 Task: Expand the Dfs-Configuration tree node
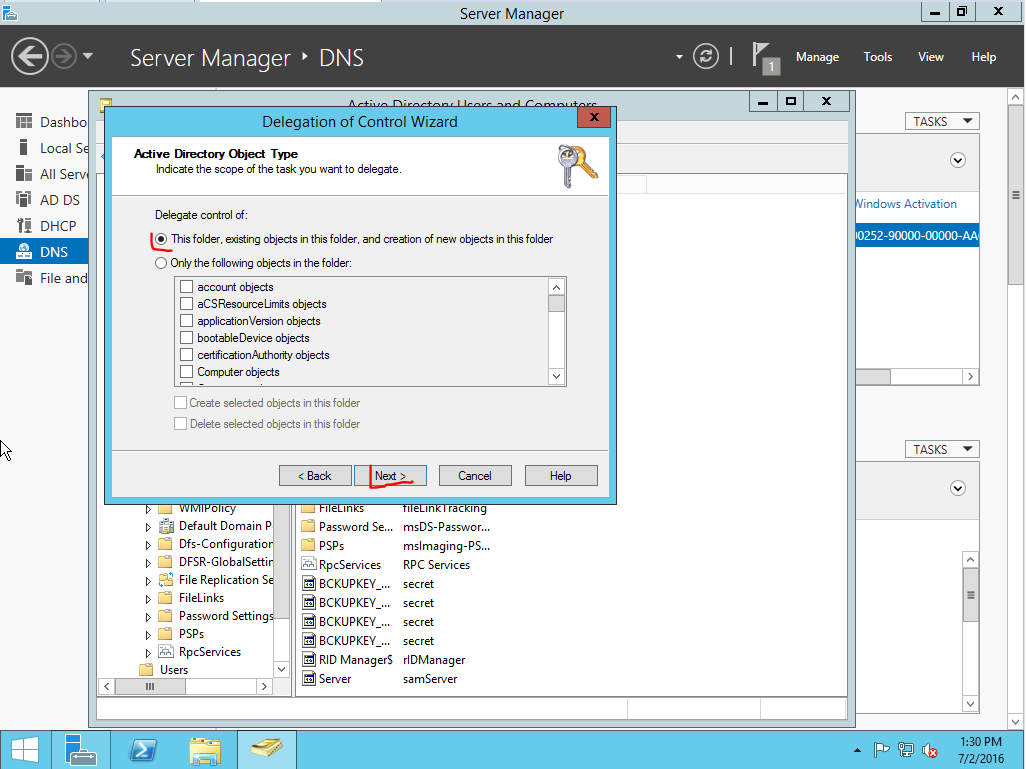(x=149, y=545)
